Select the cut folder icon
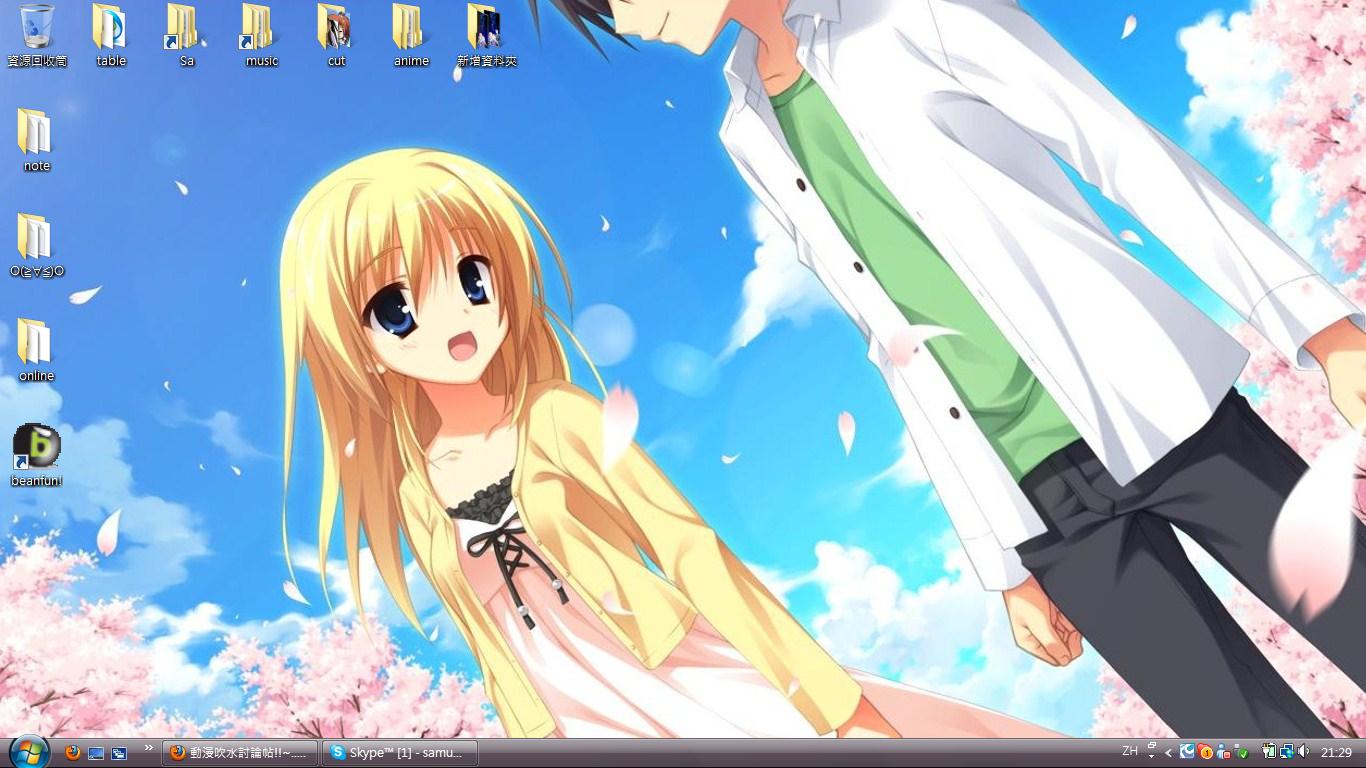Screen dimensions: 1366x768 [x=336, y=29]
